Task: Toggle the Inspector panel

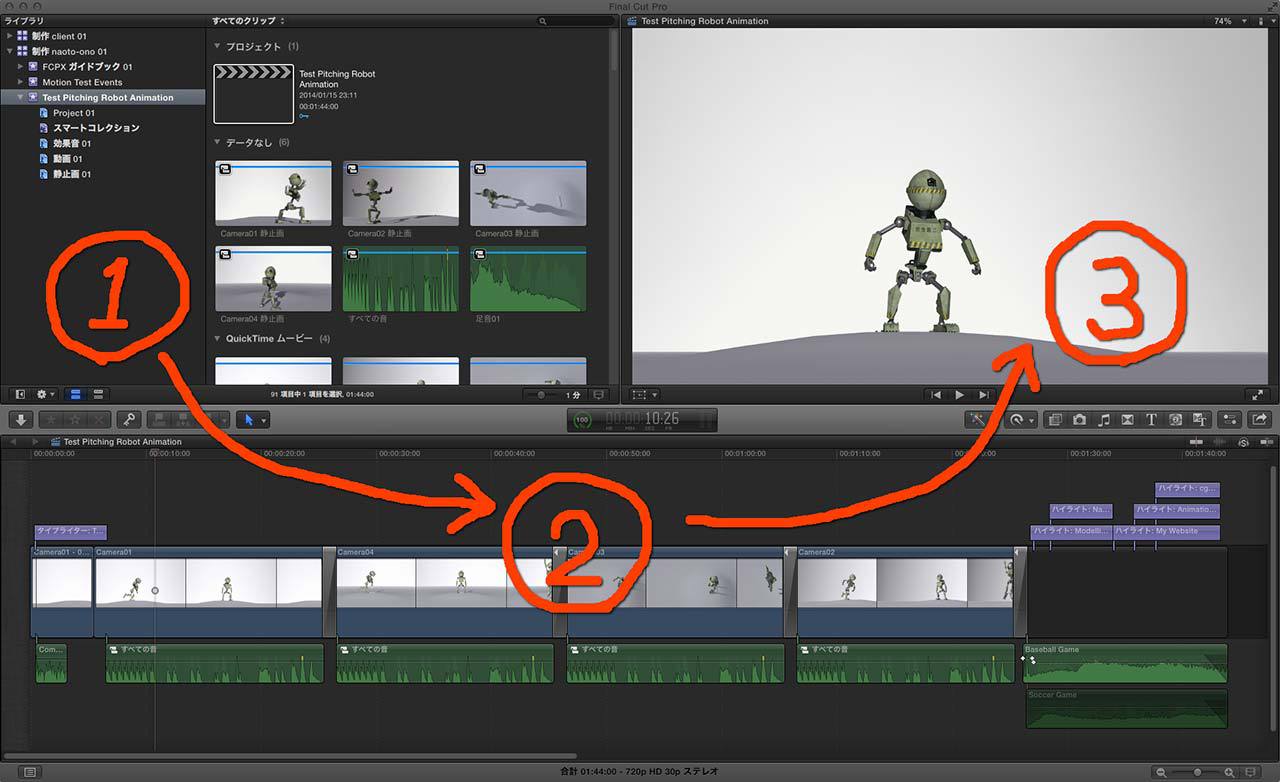Action: [x=1229, y=420]
